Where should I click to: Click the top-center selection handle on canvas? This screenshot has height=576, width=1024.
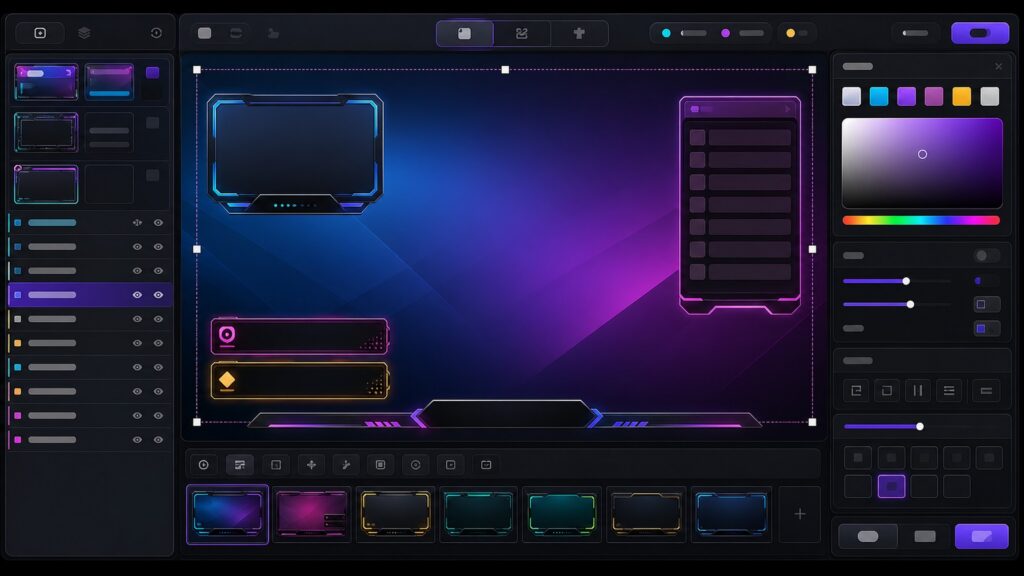(x=505, y=69)
